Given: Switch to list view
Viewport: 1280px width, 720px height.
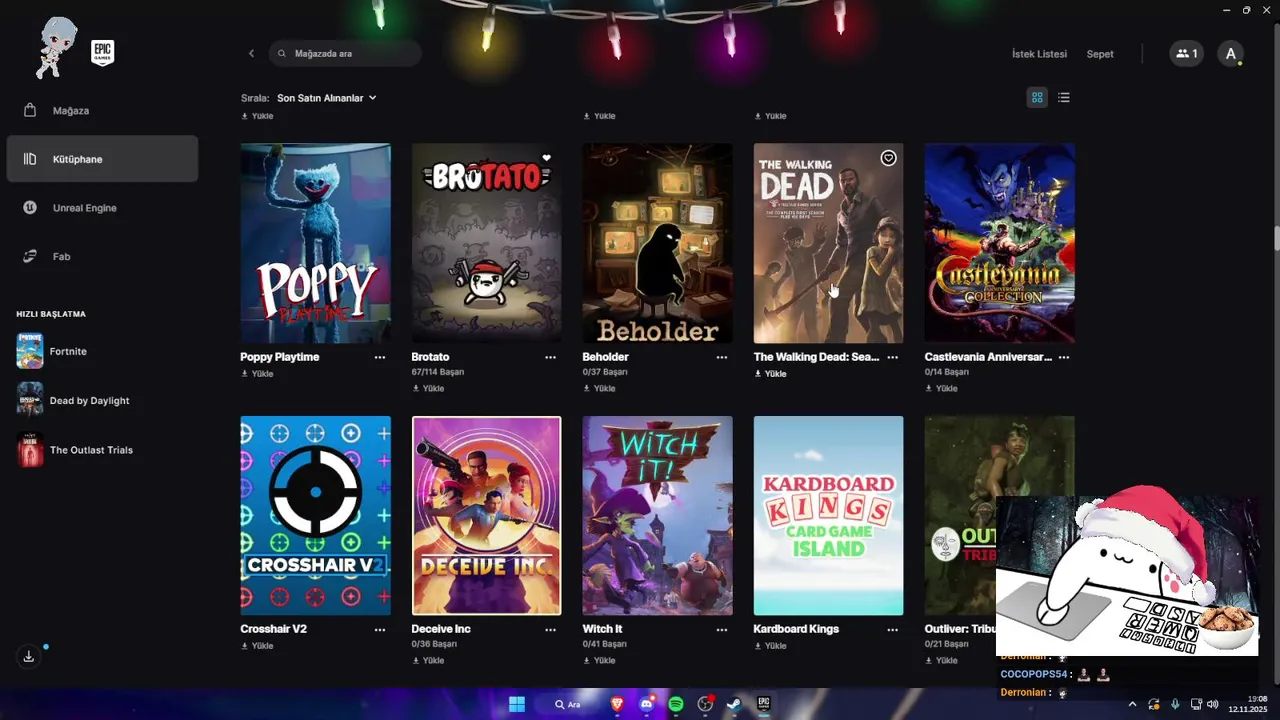Looking at the screenshot, I should pos(1064,97).
